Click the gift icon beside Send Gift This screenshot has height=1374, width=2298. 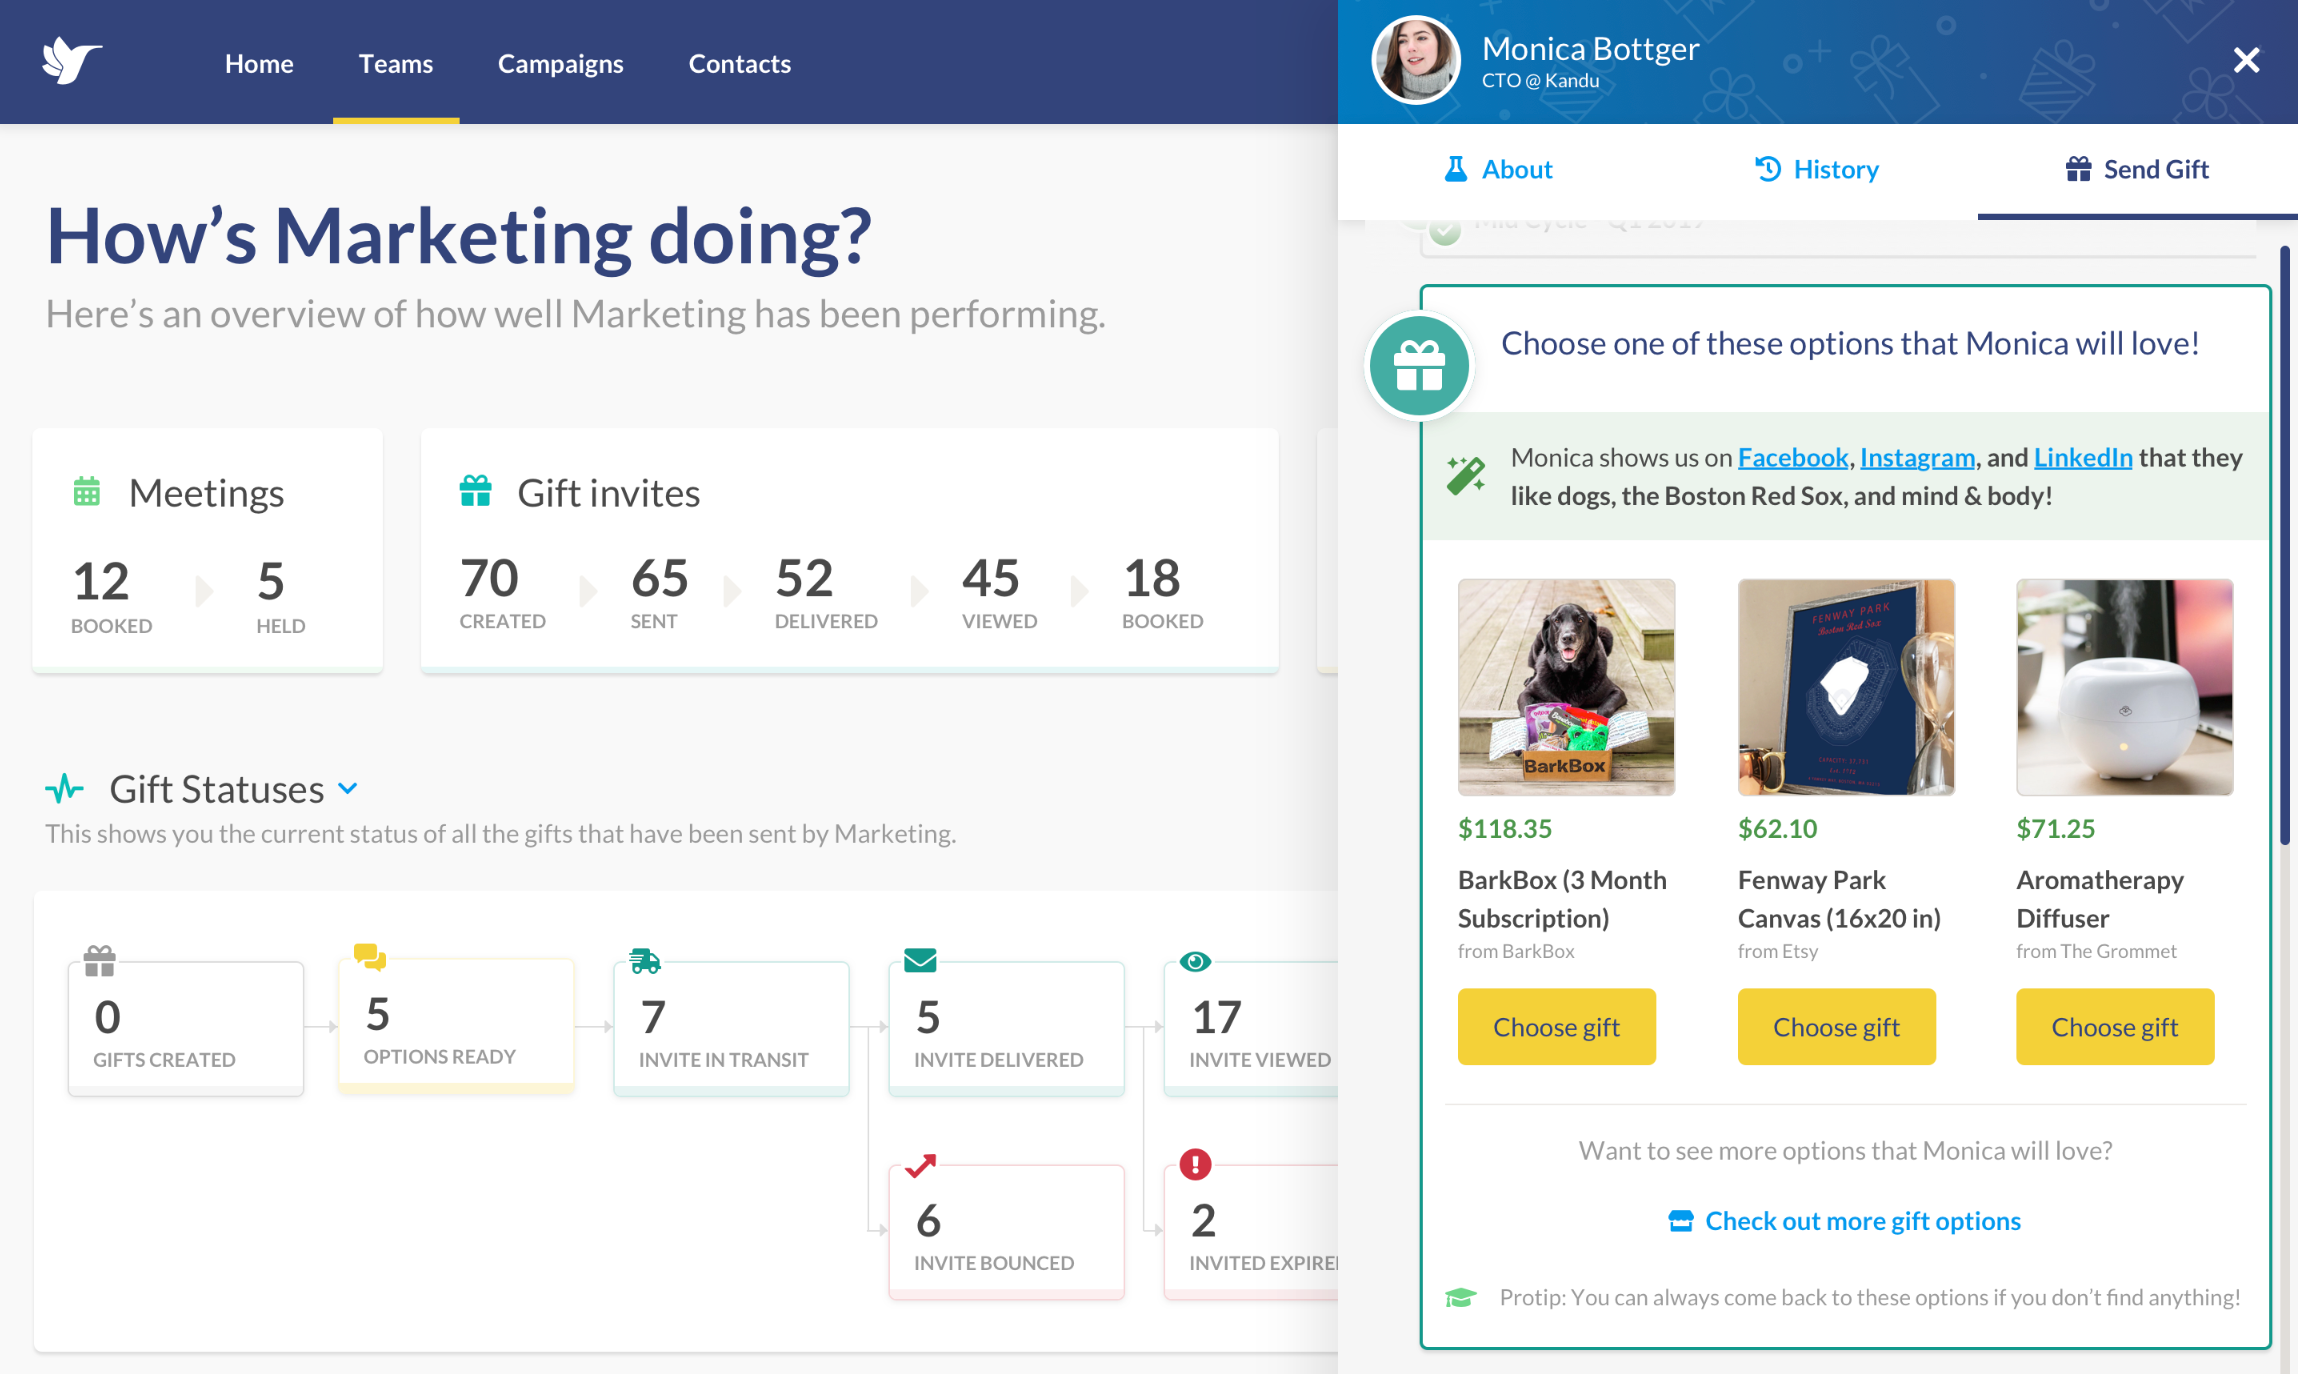point(2078,169)
